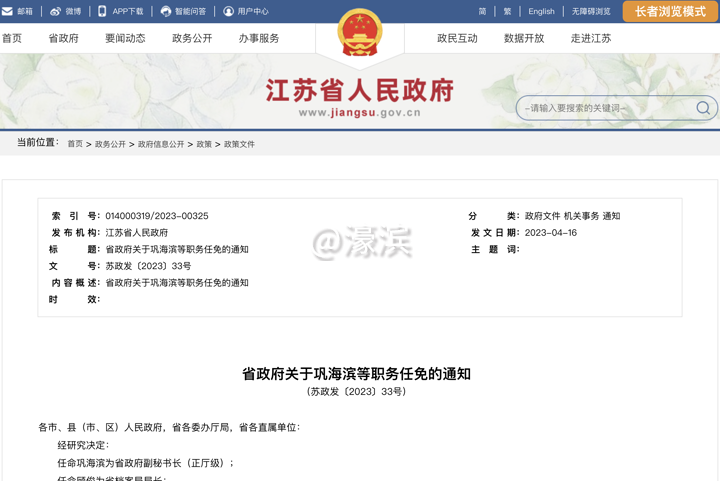The image size is (720, 481).
Task: Open the 无障碍浏览 accessibility link
Action: [591, 11]
